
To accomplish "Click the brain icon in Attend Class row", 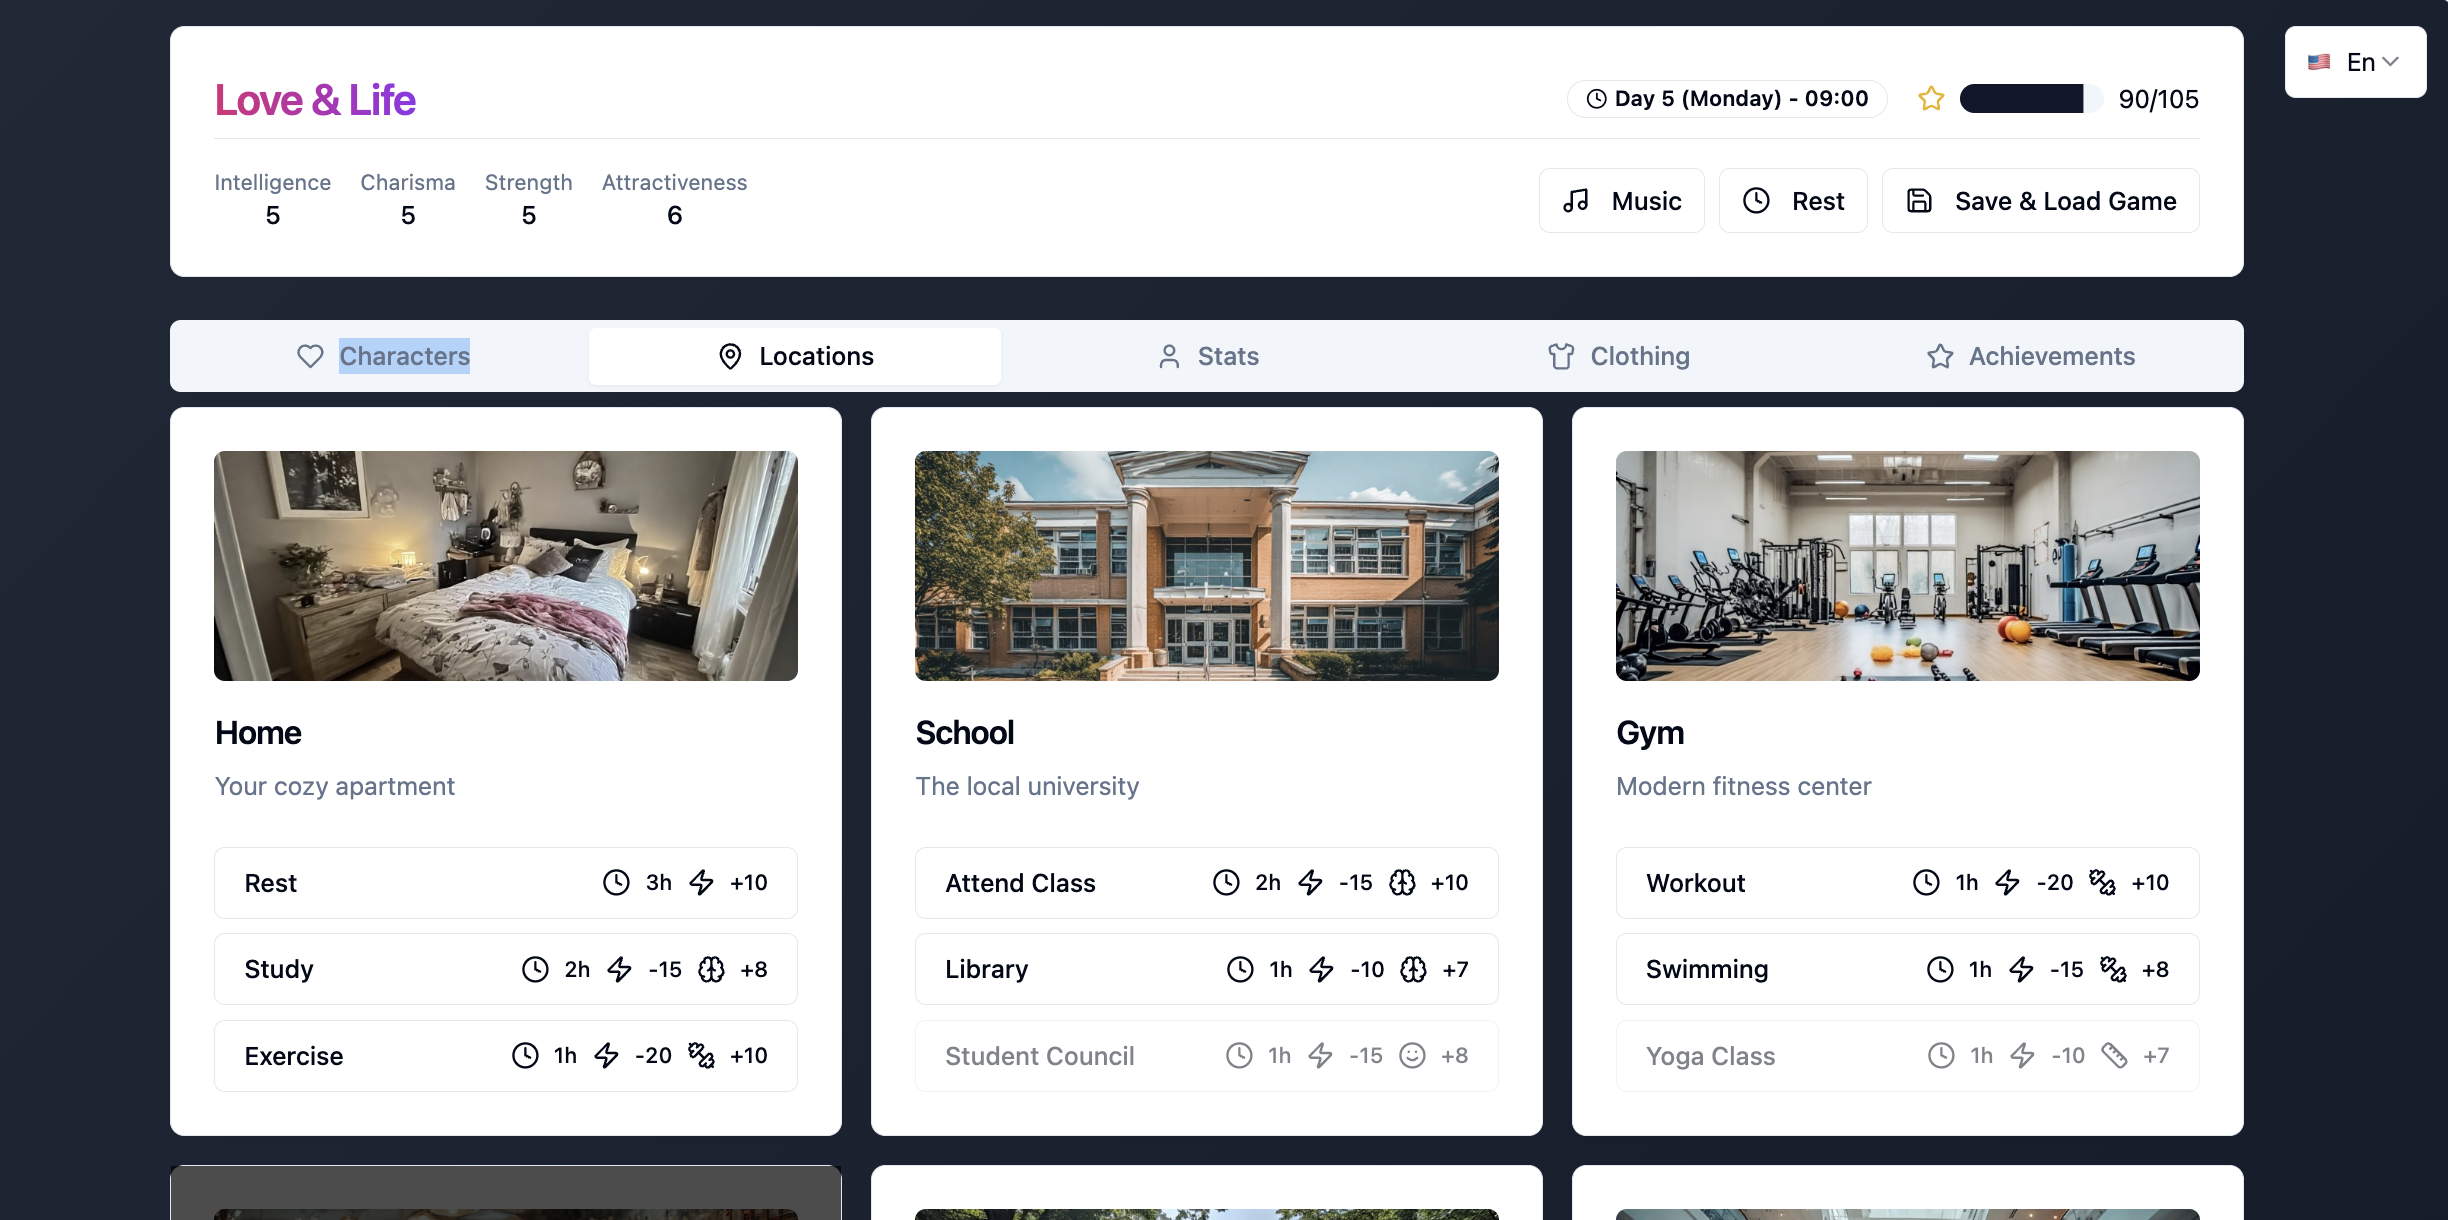I will (x=1402, y=882).
